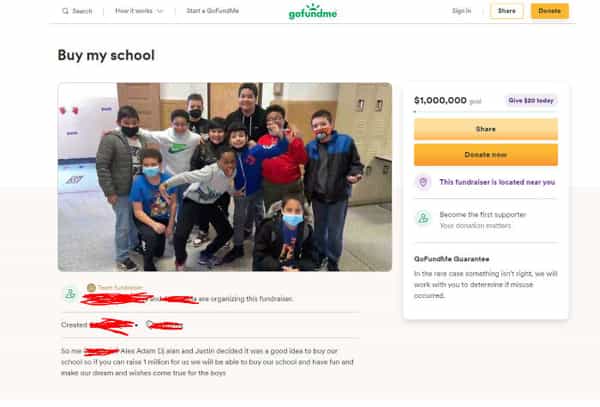Click the search magnifier icon
This screenshot has width=600, height=407.
pyautogui.click(x=65, y=11)
